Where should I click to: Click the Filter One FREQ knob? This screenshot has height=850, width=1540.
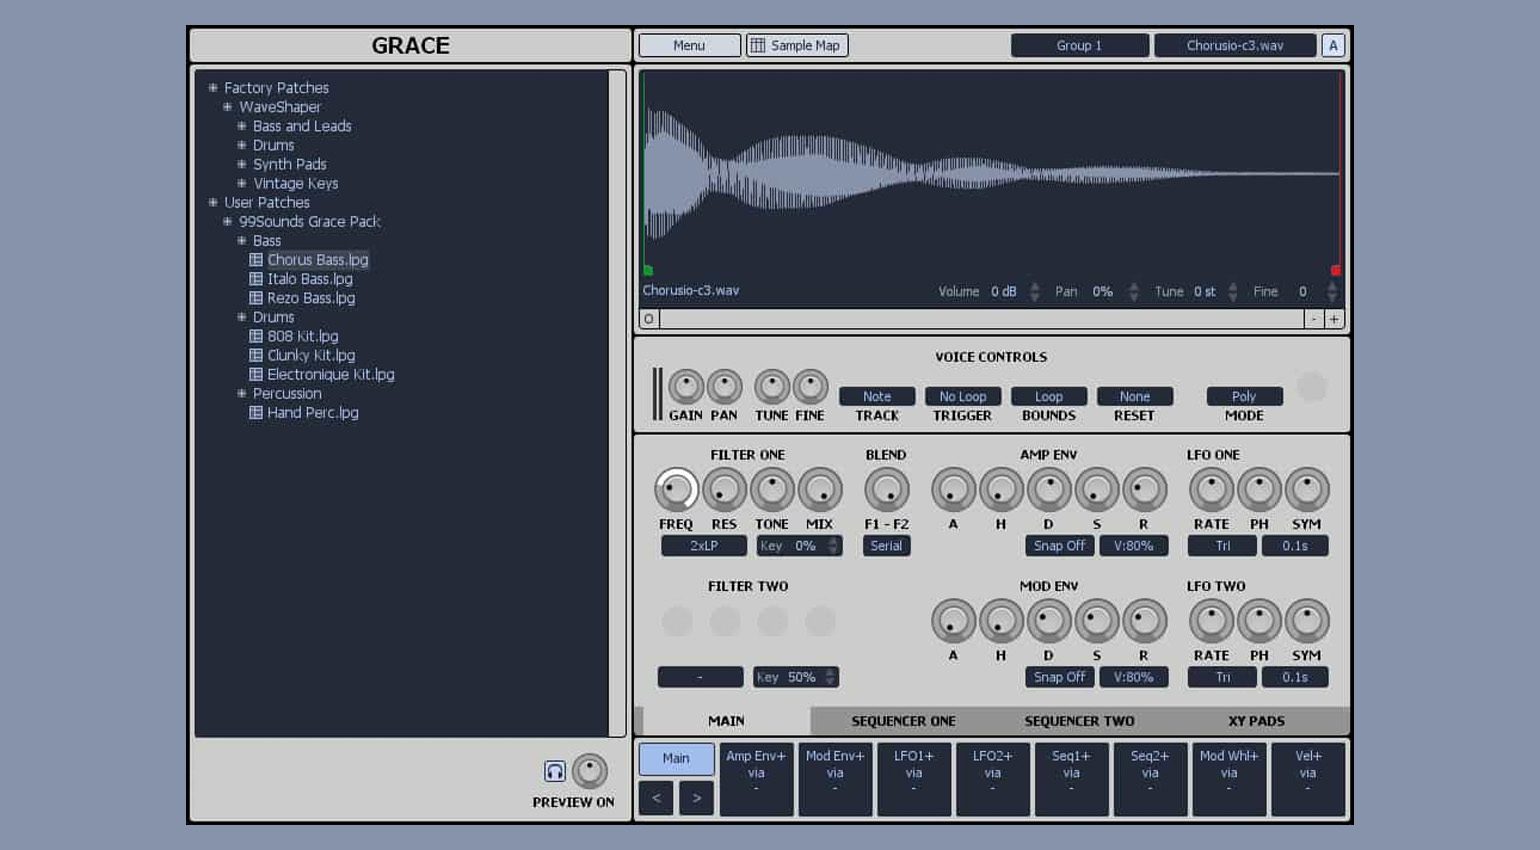pos(676,490)
